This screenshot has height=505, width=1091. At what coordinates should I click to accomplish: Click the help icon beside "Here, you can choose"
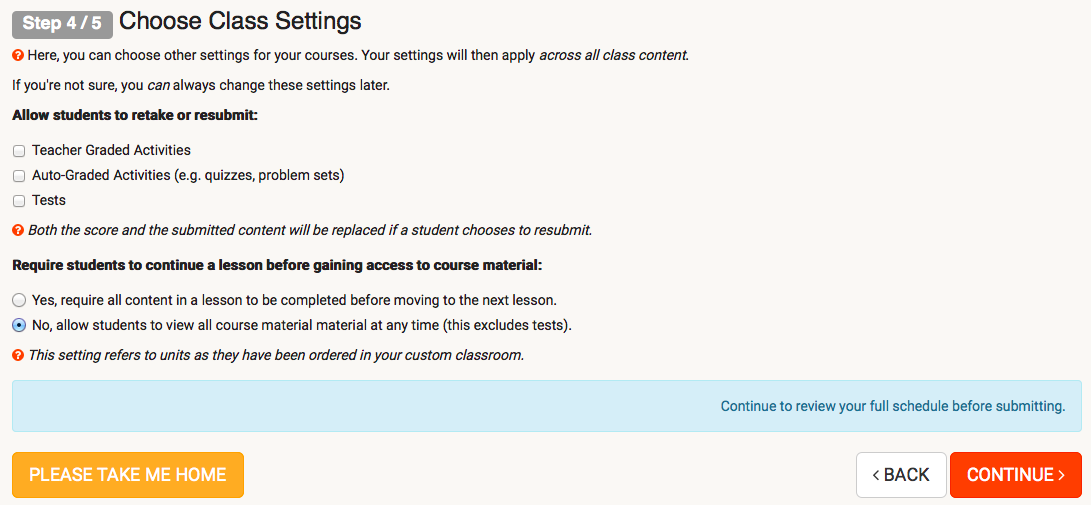point(18,55)
